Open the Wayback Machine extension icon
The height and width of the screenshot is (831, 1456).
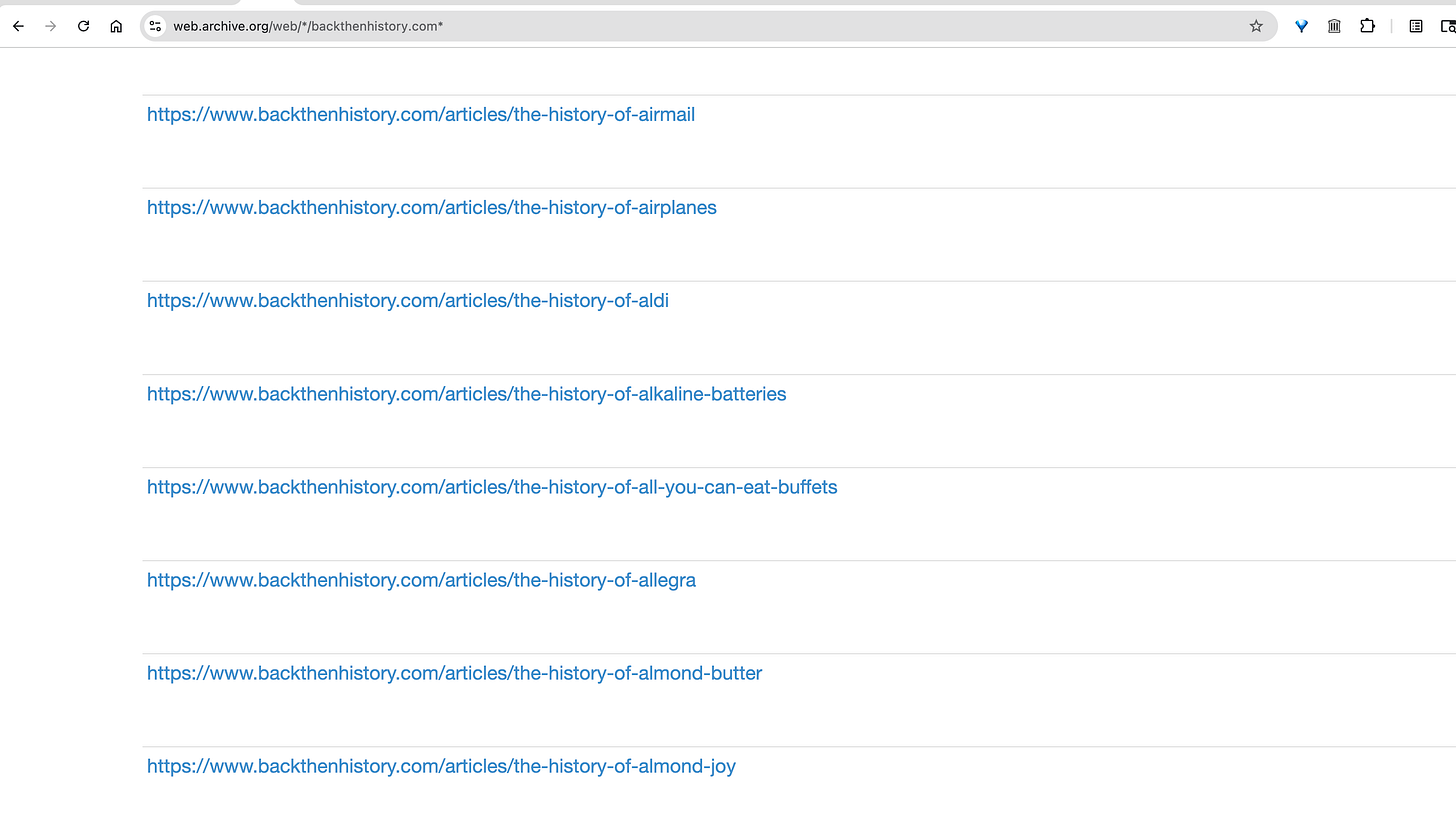(1334, 26)
